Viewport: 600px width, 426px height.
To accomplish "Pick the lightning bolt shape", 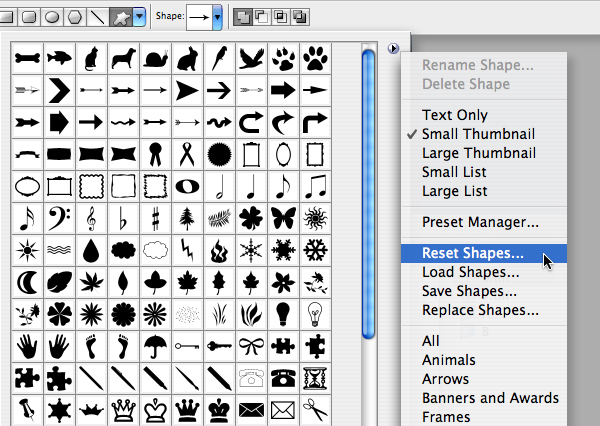I will 187,251.
